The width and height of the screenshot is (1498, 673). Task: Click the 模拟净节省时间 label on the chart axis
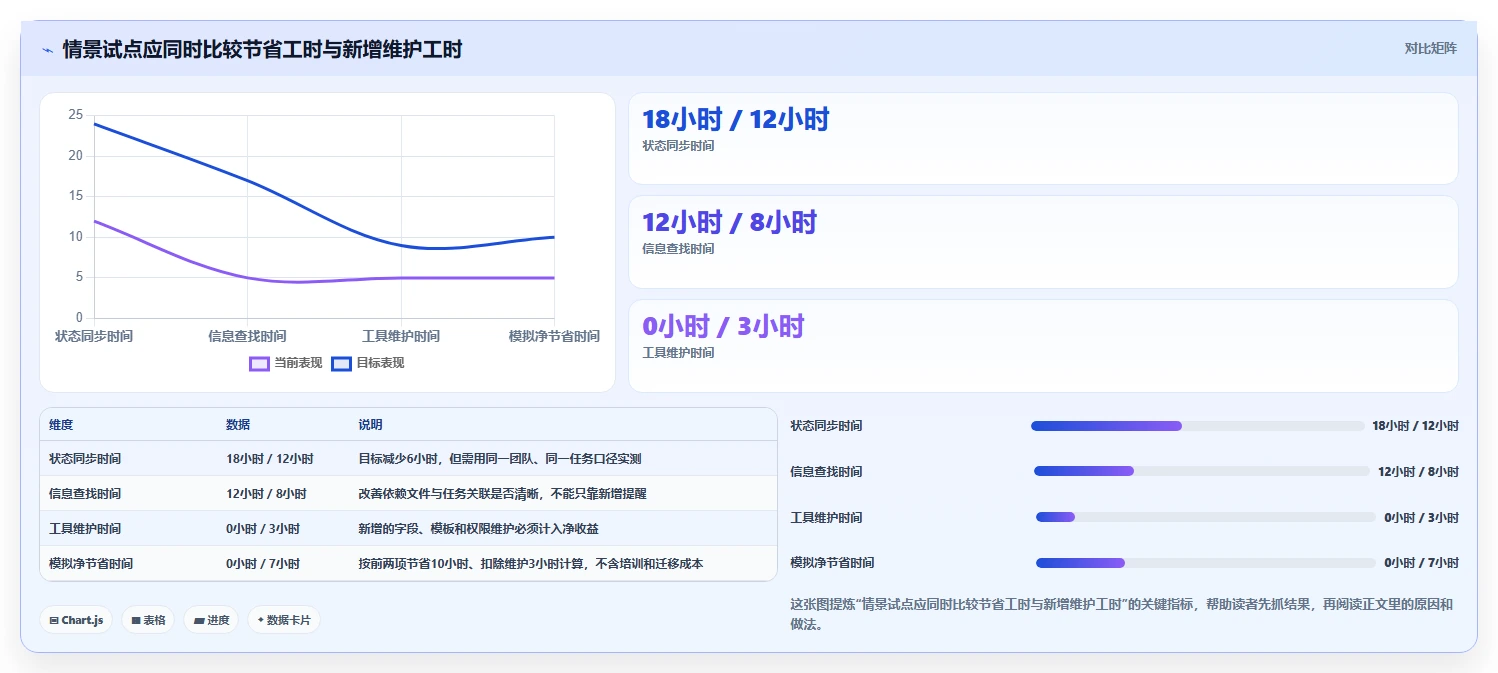point(554,336)
